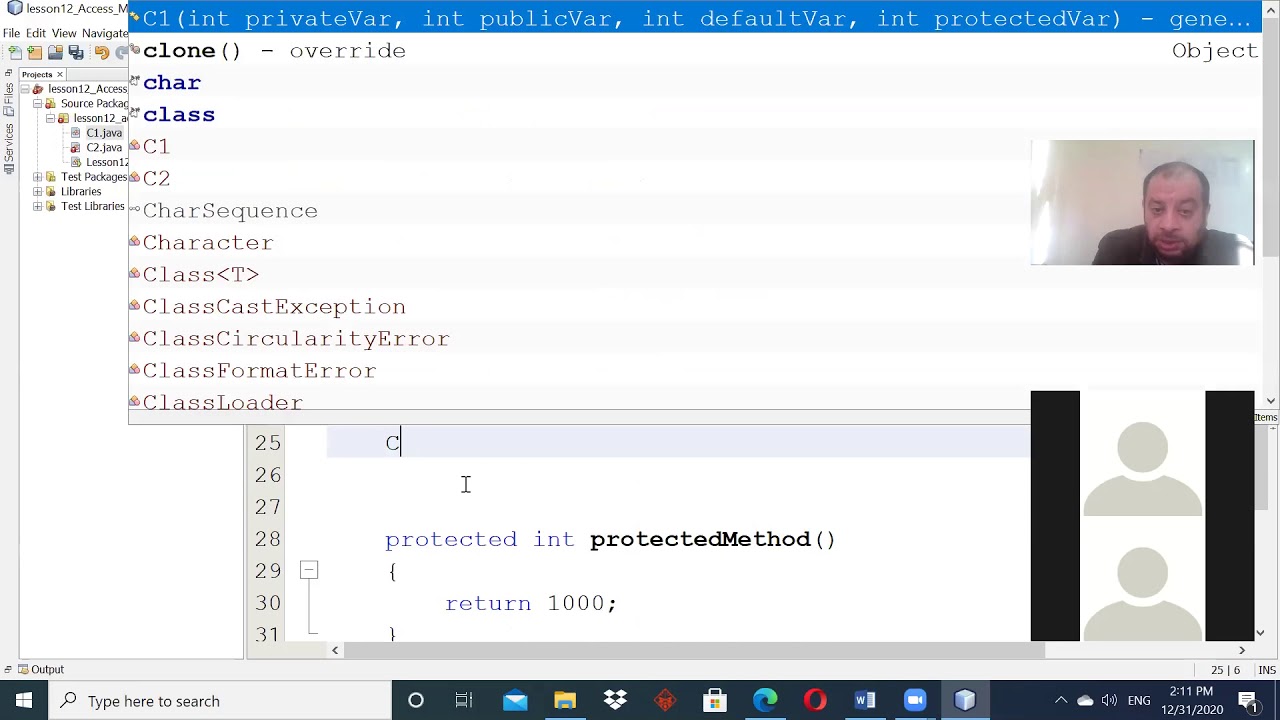1280x720 pixels.
Task: Open Opera browser from taskbar
Action: pos(815,701)
